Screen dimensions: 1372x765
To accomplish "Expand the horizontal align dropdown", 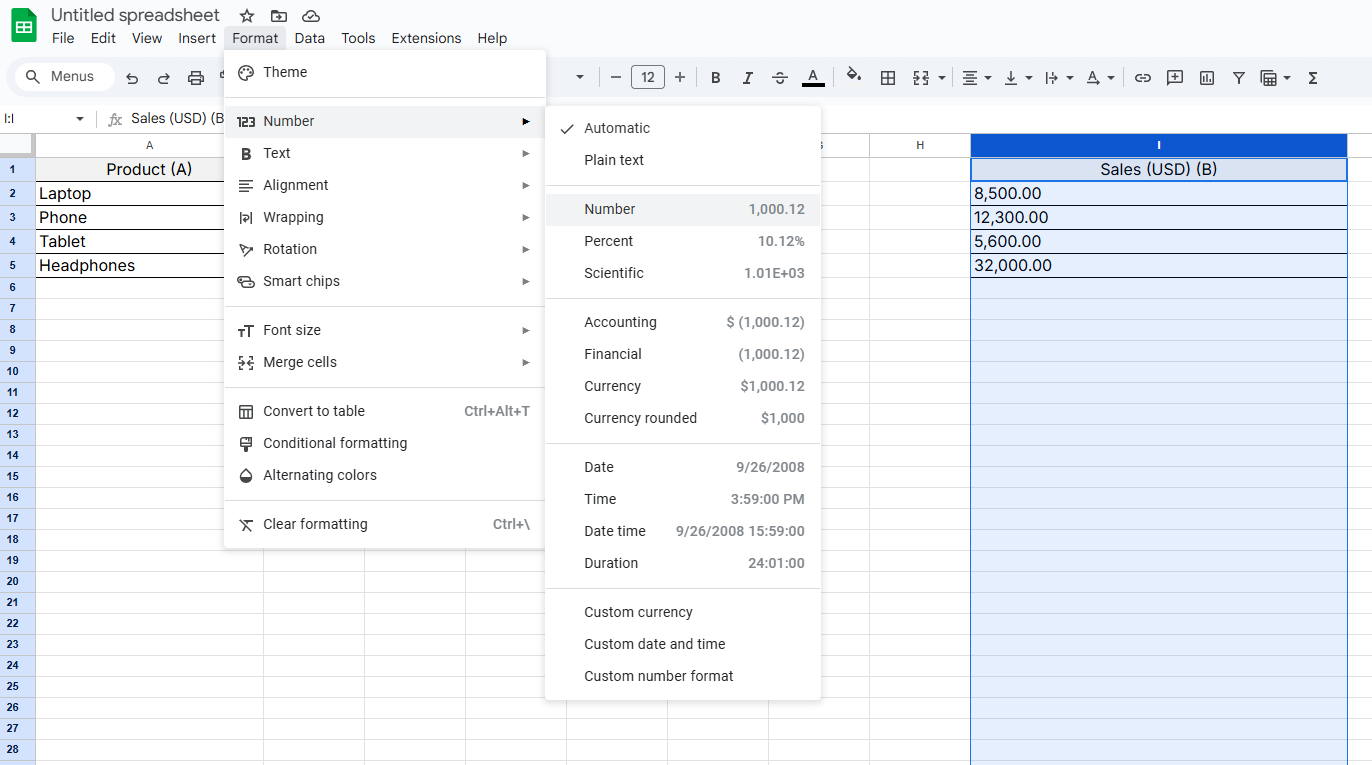I will pos(975,78).
